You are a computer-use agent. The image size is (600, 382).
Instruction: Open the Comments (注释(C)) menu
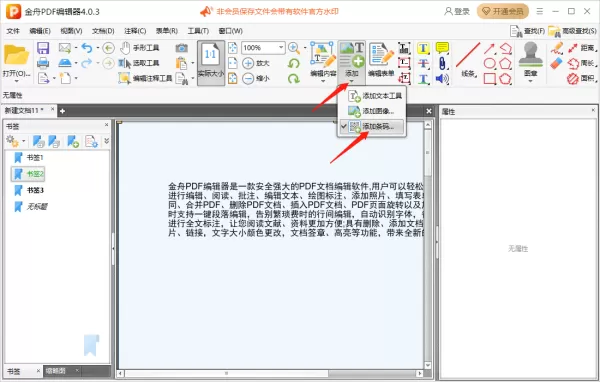coord(135,31)
